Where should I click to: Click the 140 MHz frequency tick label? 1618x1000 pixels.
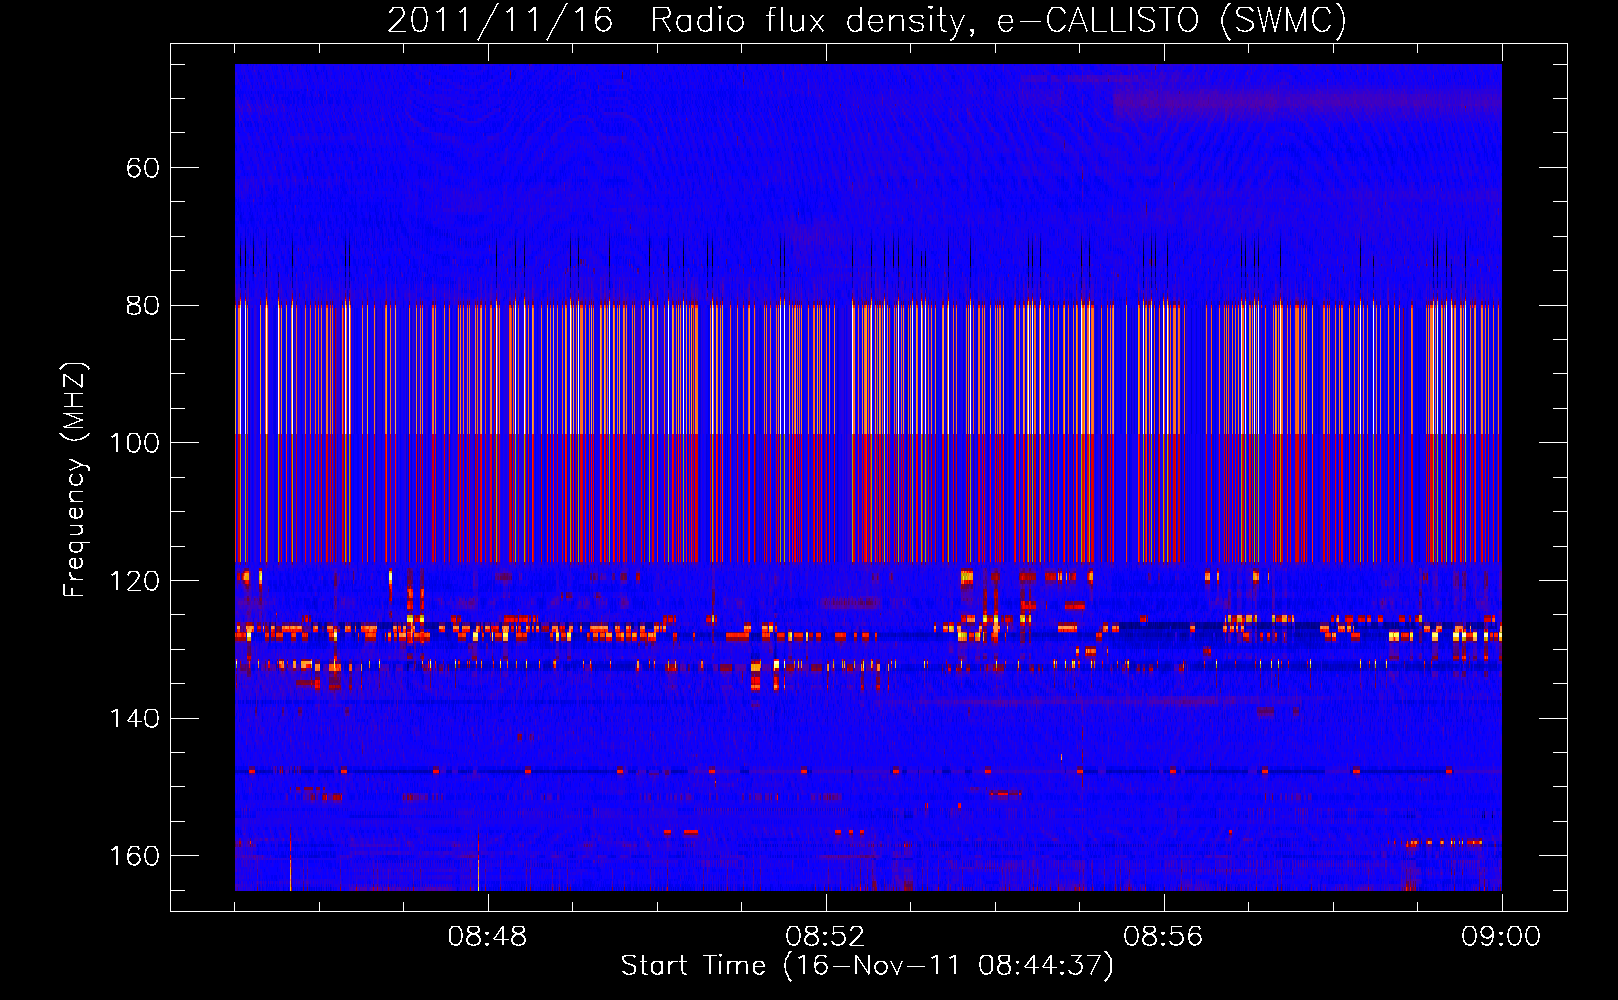(x=134, y=718)
